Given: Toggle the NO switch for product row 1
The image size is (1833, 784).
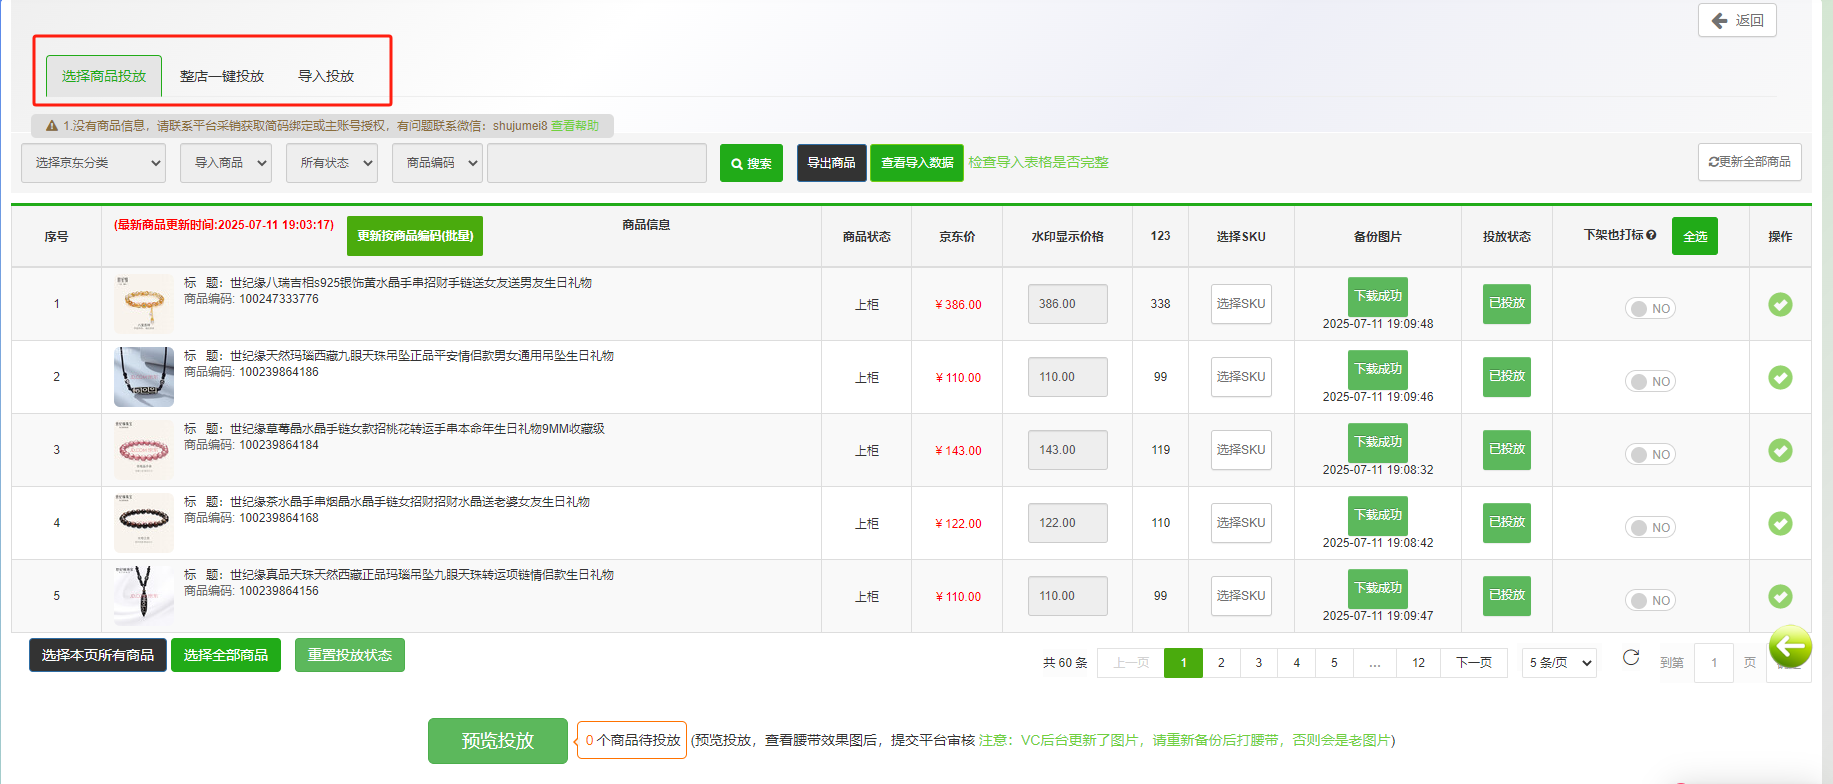Looking at the screenshot, I should (1649, 308).
